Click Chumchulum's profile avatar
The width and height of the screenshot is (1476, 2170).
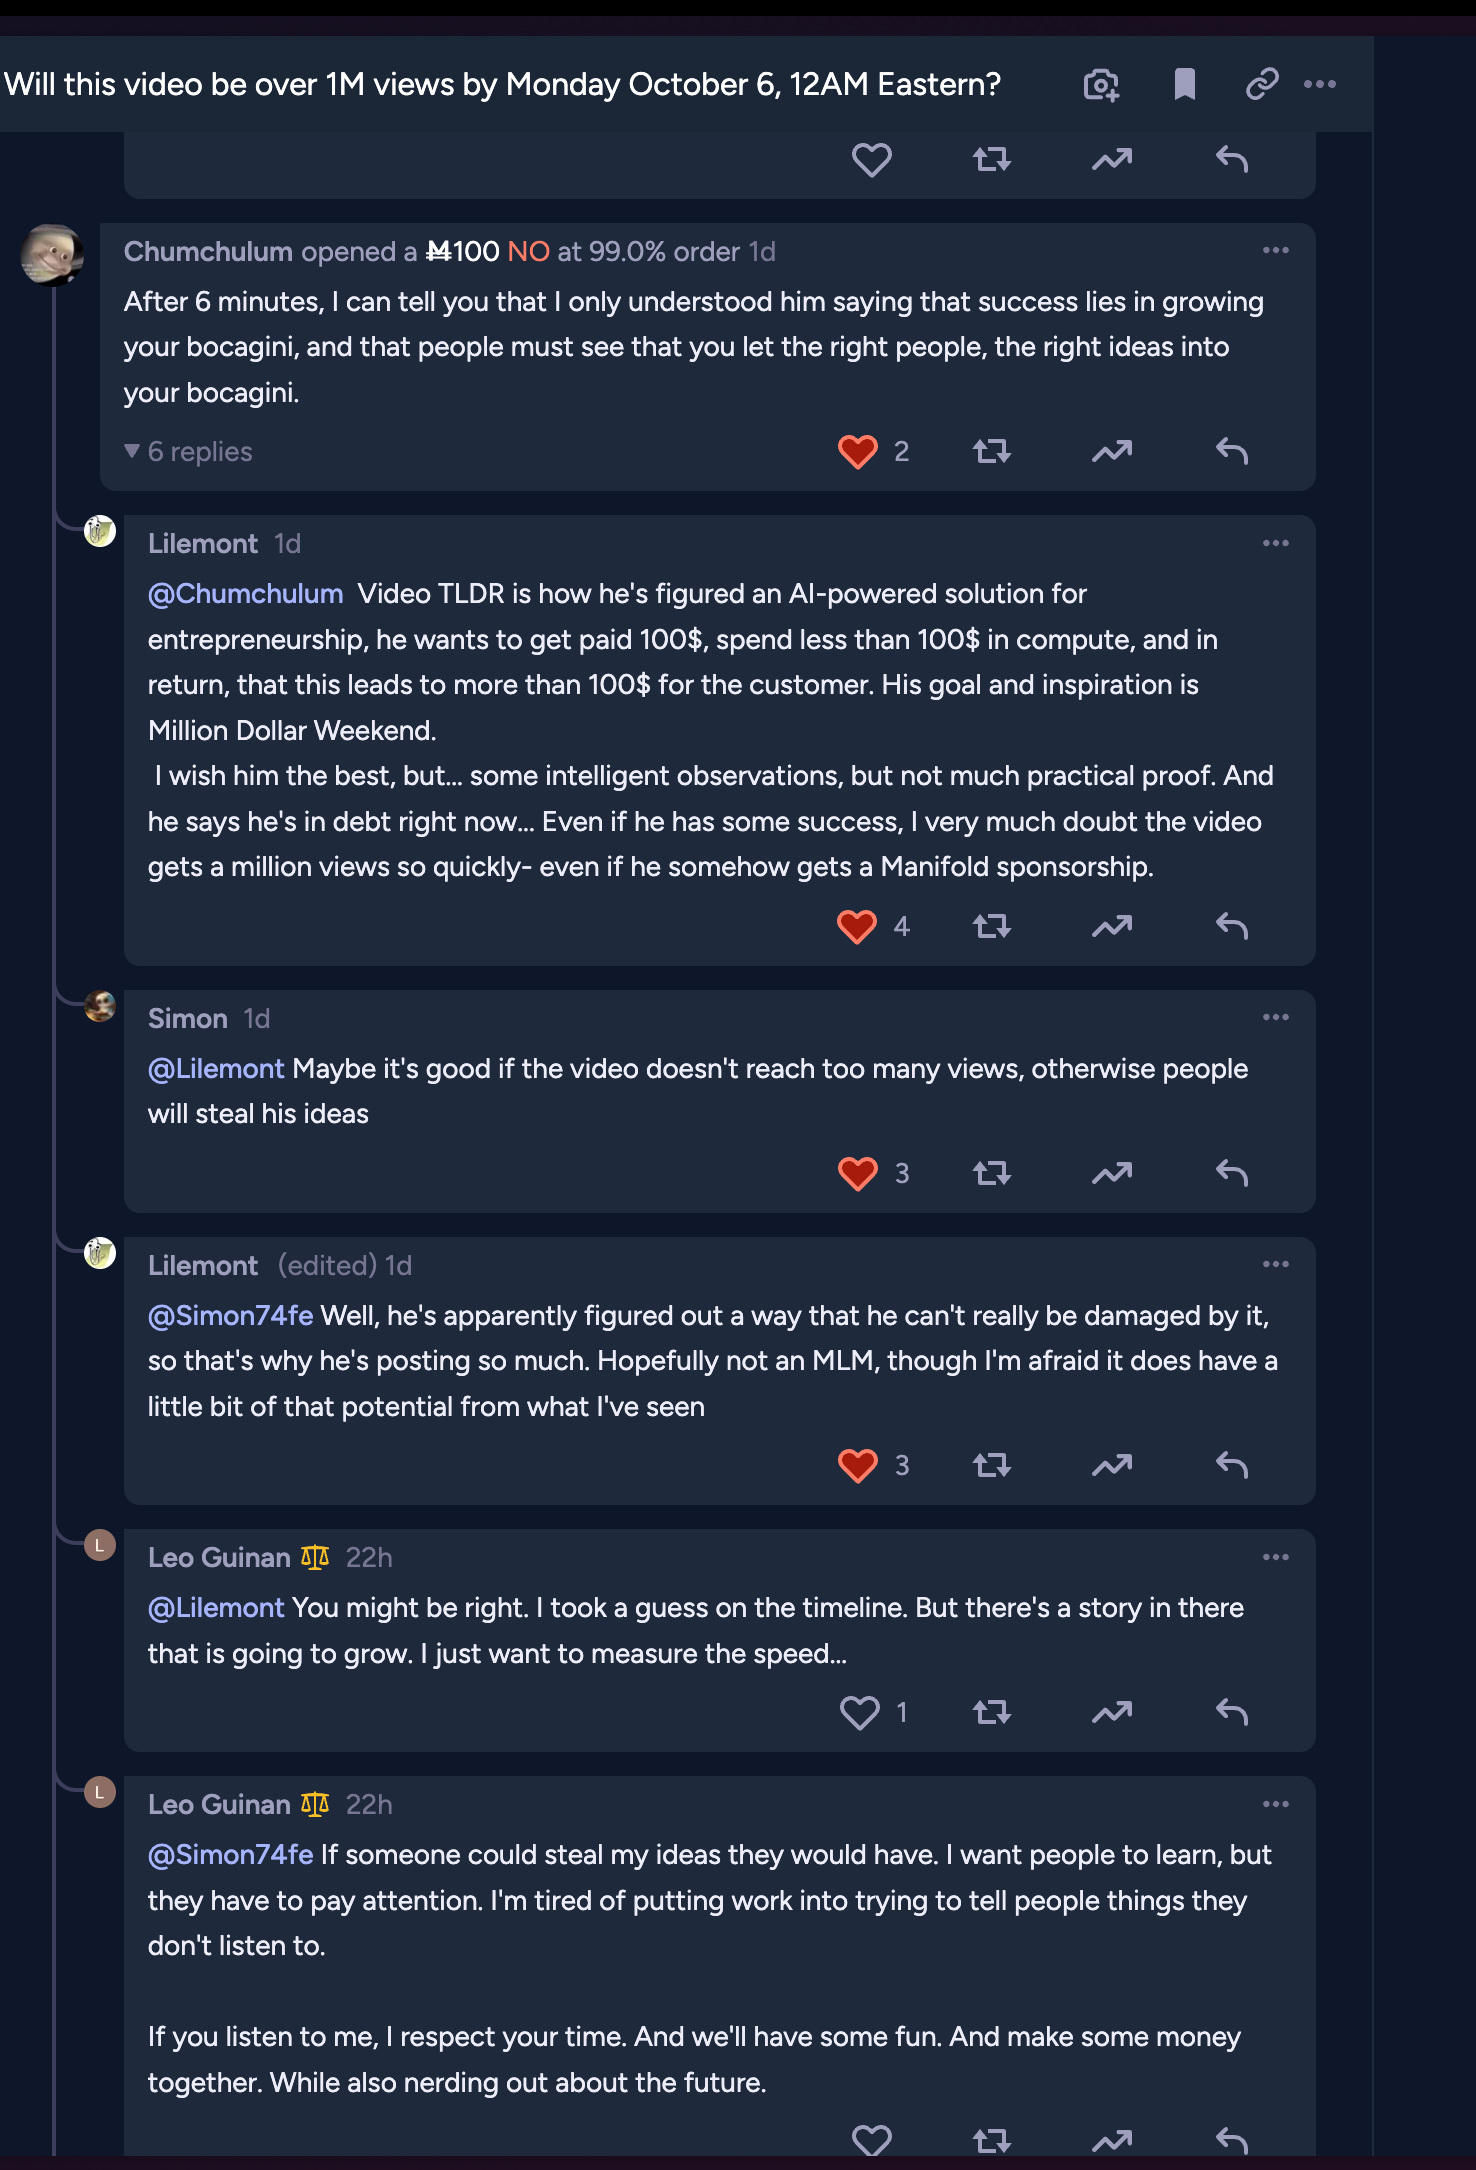(52, 255)
